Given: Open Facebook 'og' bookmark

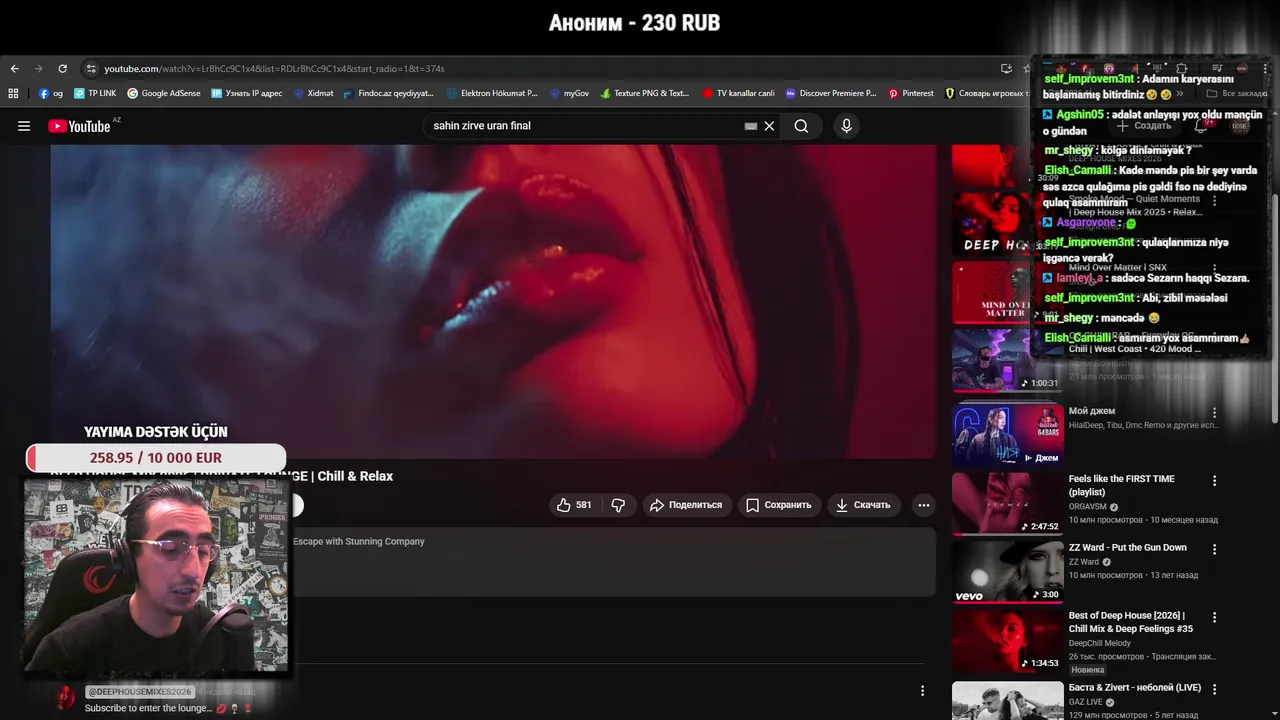Looking at the screenshot, I should (51, 93).
